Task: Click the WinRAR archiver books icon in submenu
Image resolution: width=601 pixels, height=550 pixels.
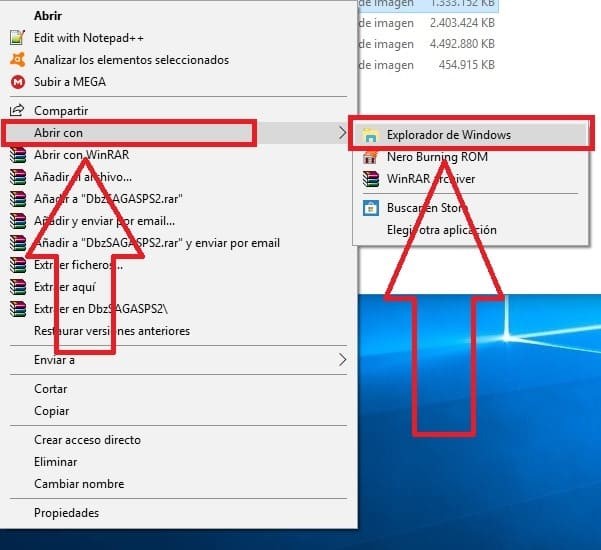Action: point(371,179)
